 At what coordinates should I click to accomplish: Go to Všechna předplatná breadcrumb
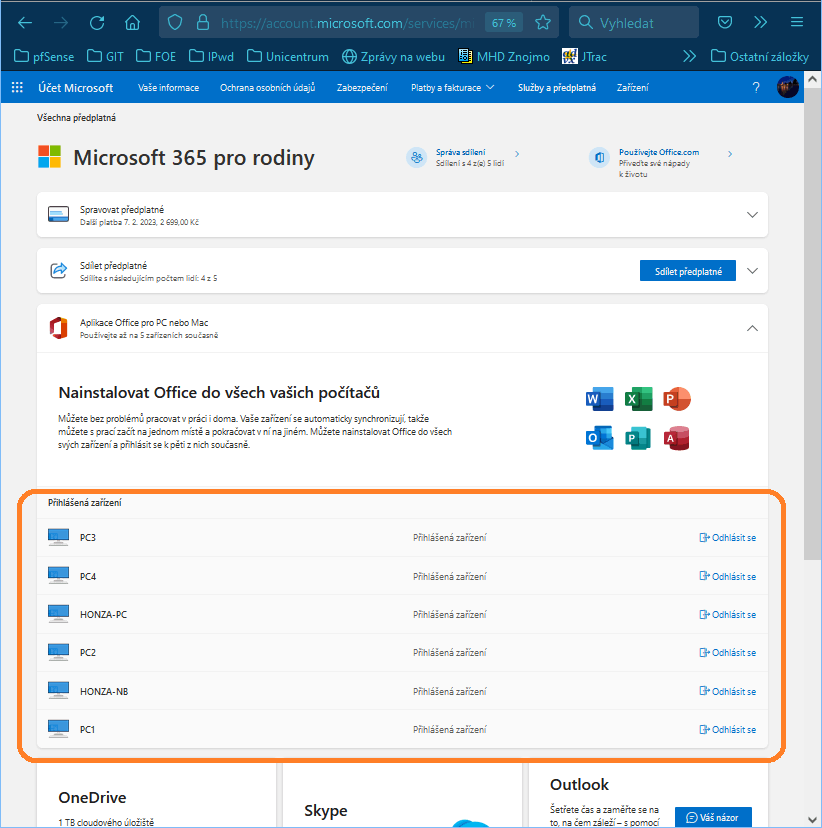(76, 118)
